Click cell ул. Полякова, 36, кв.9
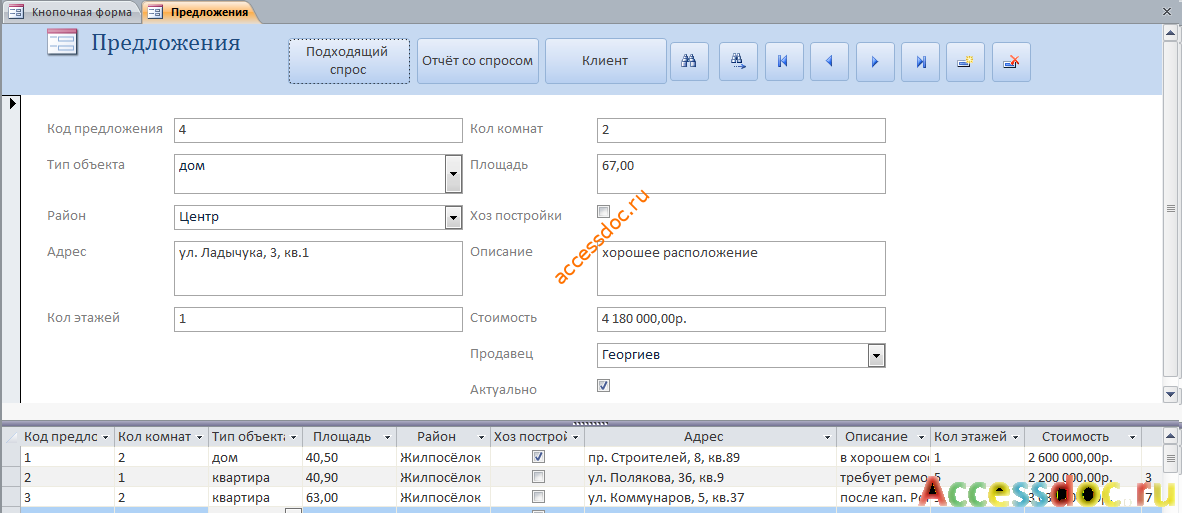Viewport: 1182px width, 513px height. coord(710,477)
